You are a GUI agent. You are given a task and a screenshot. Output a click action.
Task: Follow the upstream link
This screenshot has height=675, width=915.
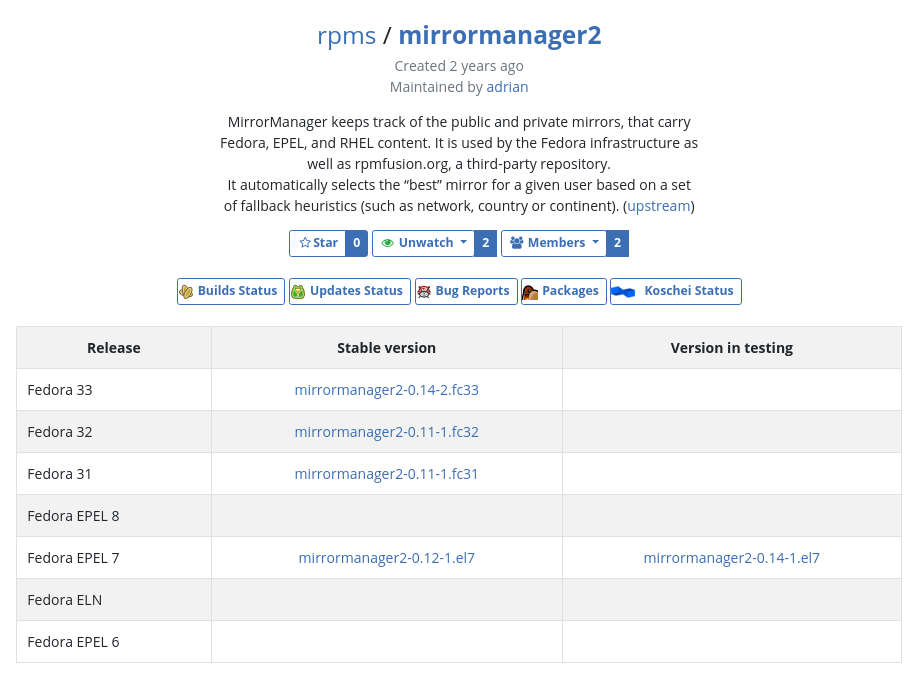(659, 207)
